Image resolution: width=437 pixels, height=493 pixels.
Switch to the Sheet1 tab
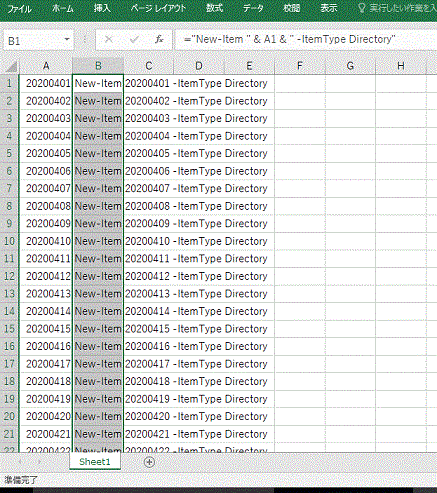click(x=95, y=462)
